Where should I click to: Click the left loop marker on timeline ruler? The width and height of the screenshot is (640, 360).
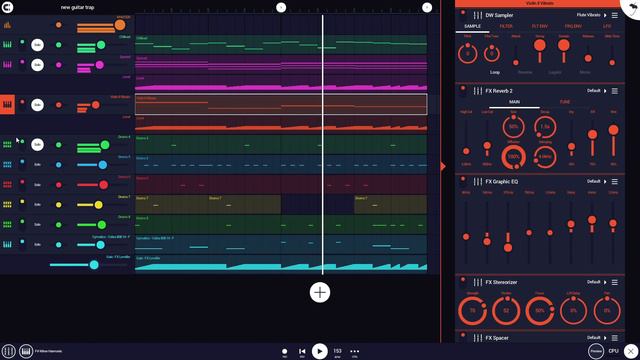coord(281,7)
